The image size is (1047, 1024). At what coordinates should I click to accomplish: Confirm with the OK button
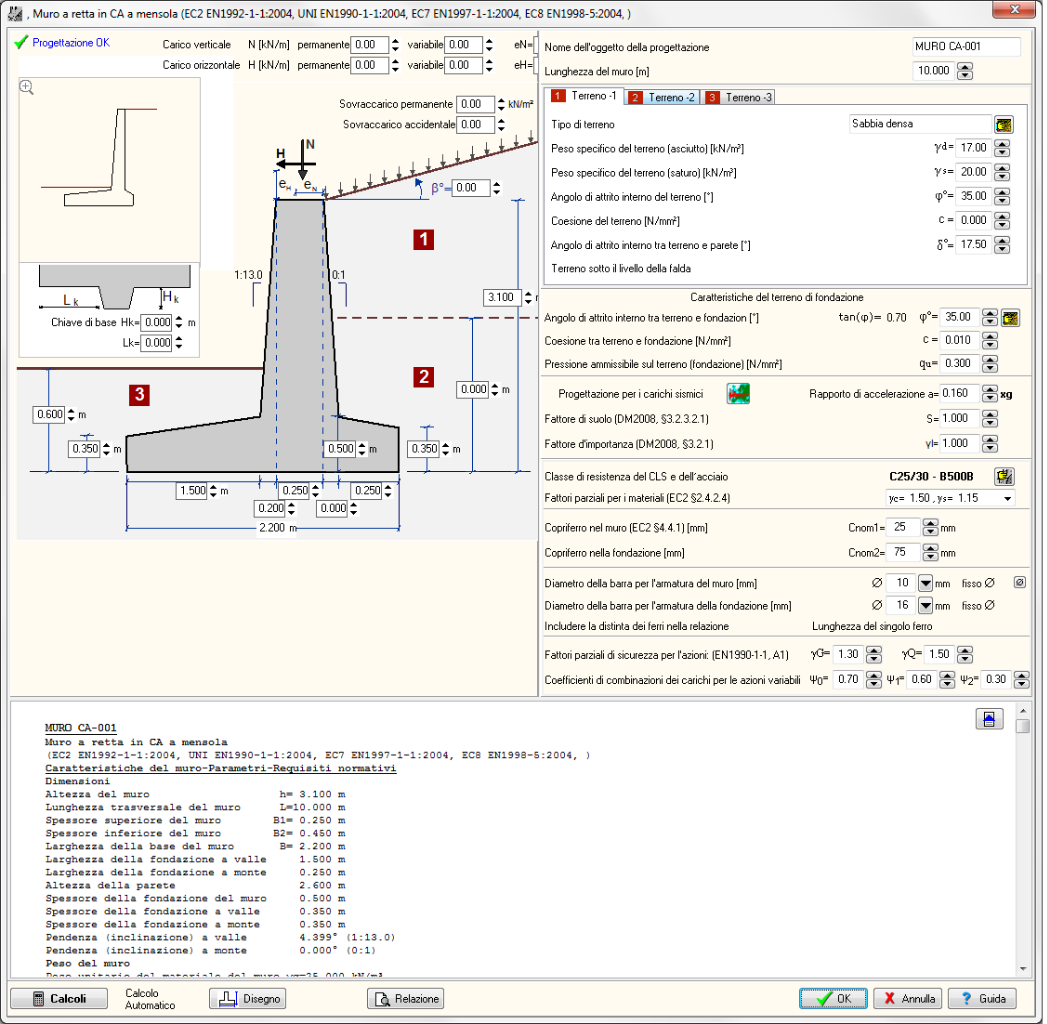tap(833, 999)
